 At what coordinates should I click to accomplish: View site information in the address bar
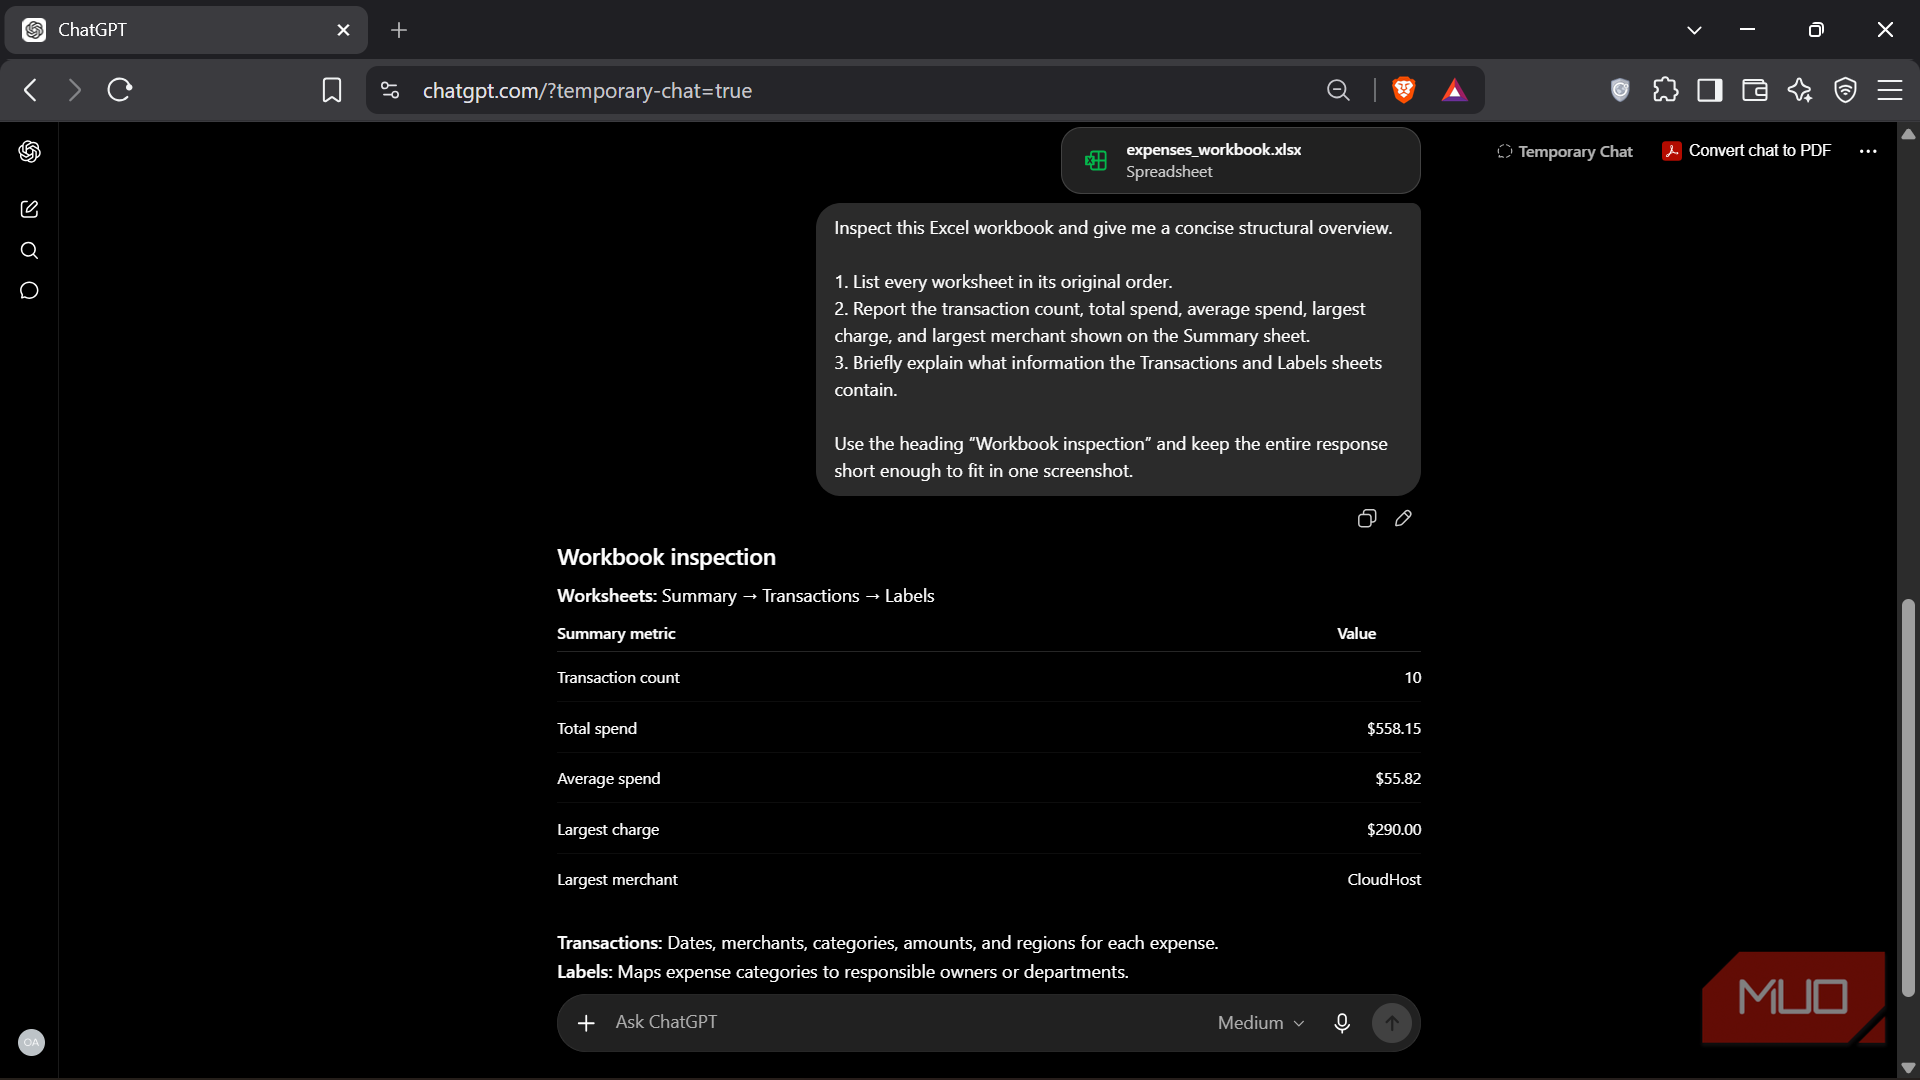tap(390, 90)
